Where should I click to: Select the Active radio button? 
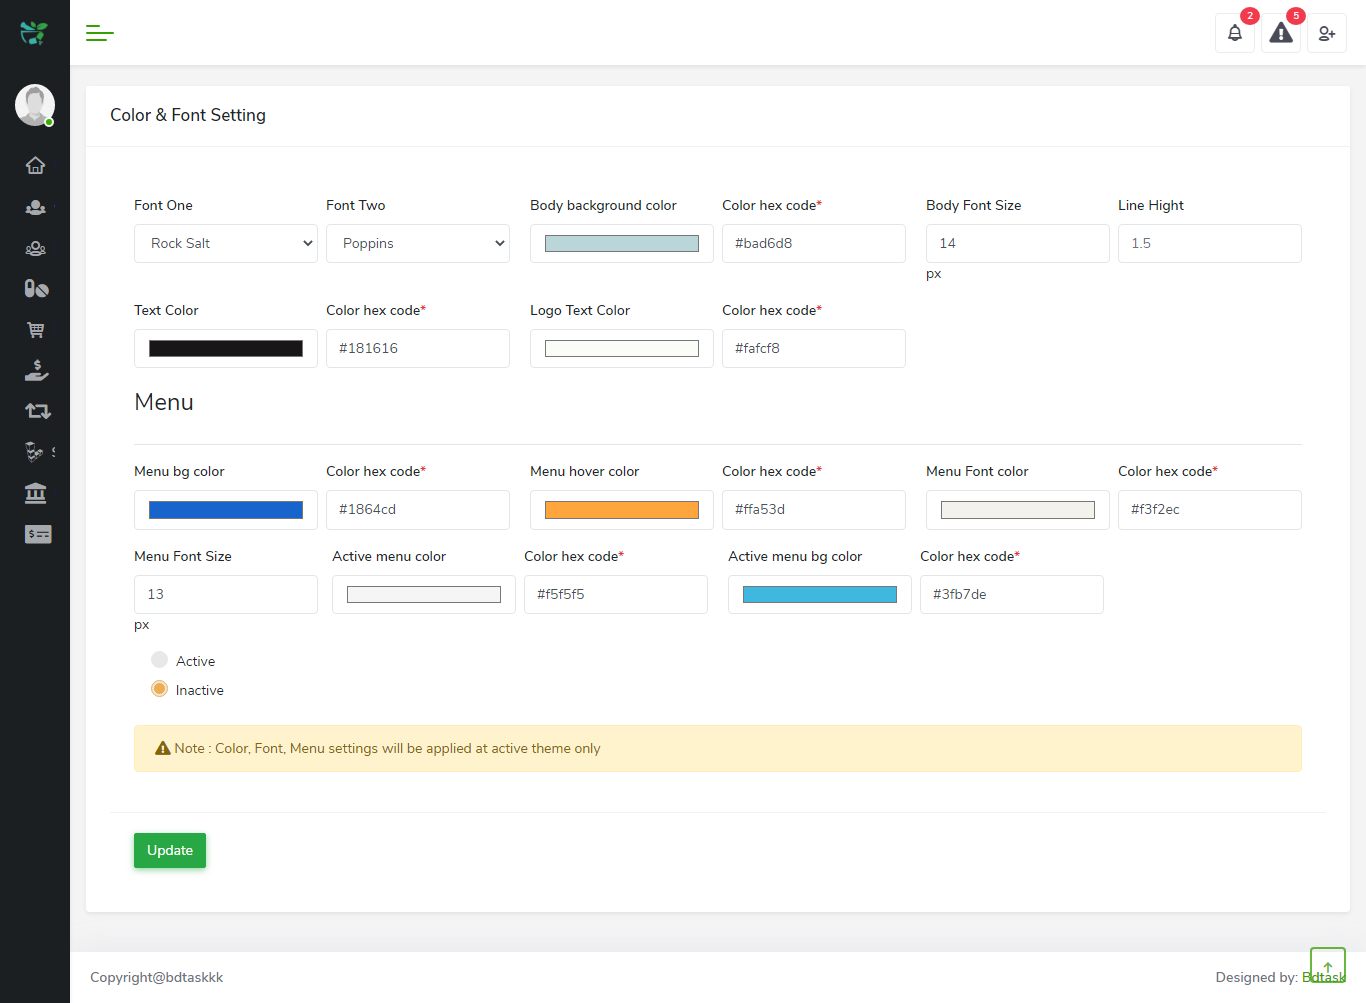point(160,660)
